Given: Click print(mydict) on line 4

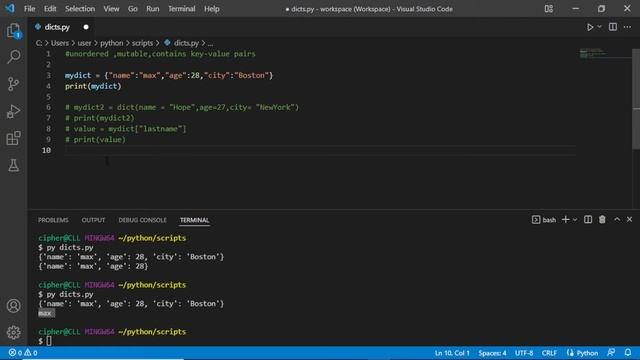Looking at the screenshot, I should pos(93,86).
